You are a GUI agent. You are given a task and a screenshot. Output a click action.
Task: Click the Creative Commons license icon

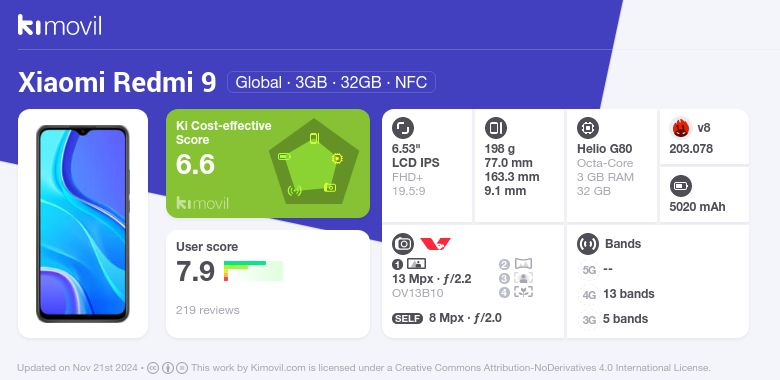[153, 368]
